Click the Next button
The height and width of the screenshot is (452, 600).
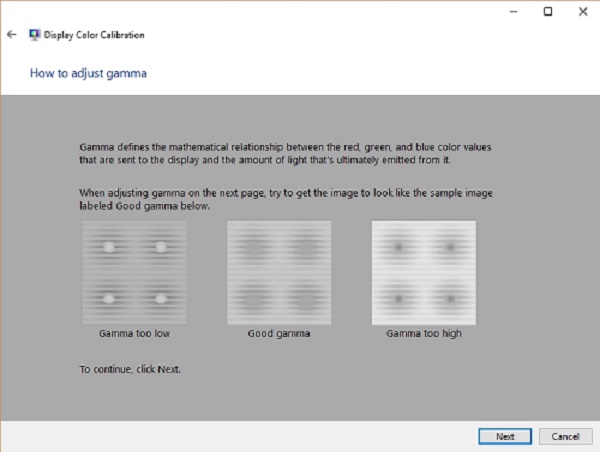click(x=505, y=436)
